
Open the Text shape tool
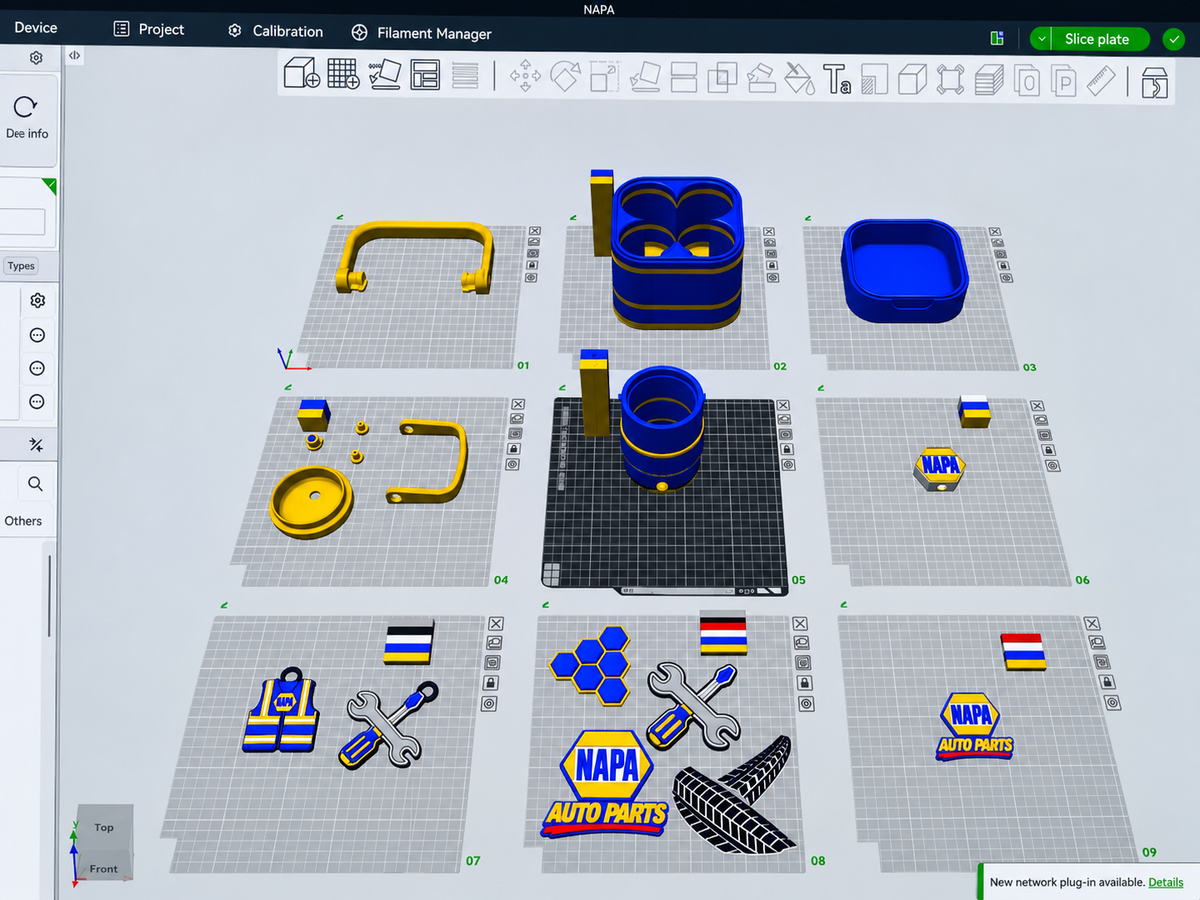837,78
